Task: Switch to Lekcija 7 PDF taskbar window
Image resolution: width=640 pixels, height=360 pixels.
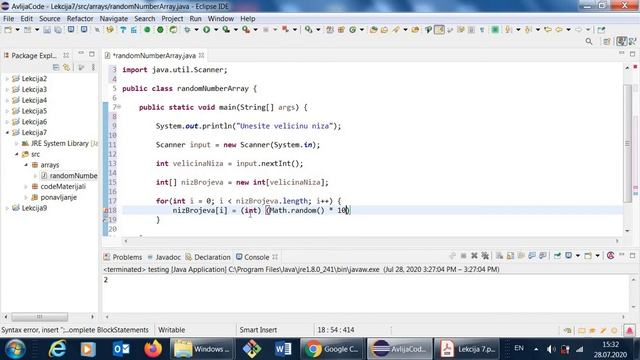Action: pos(467,349)
